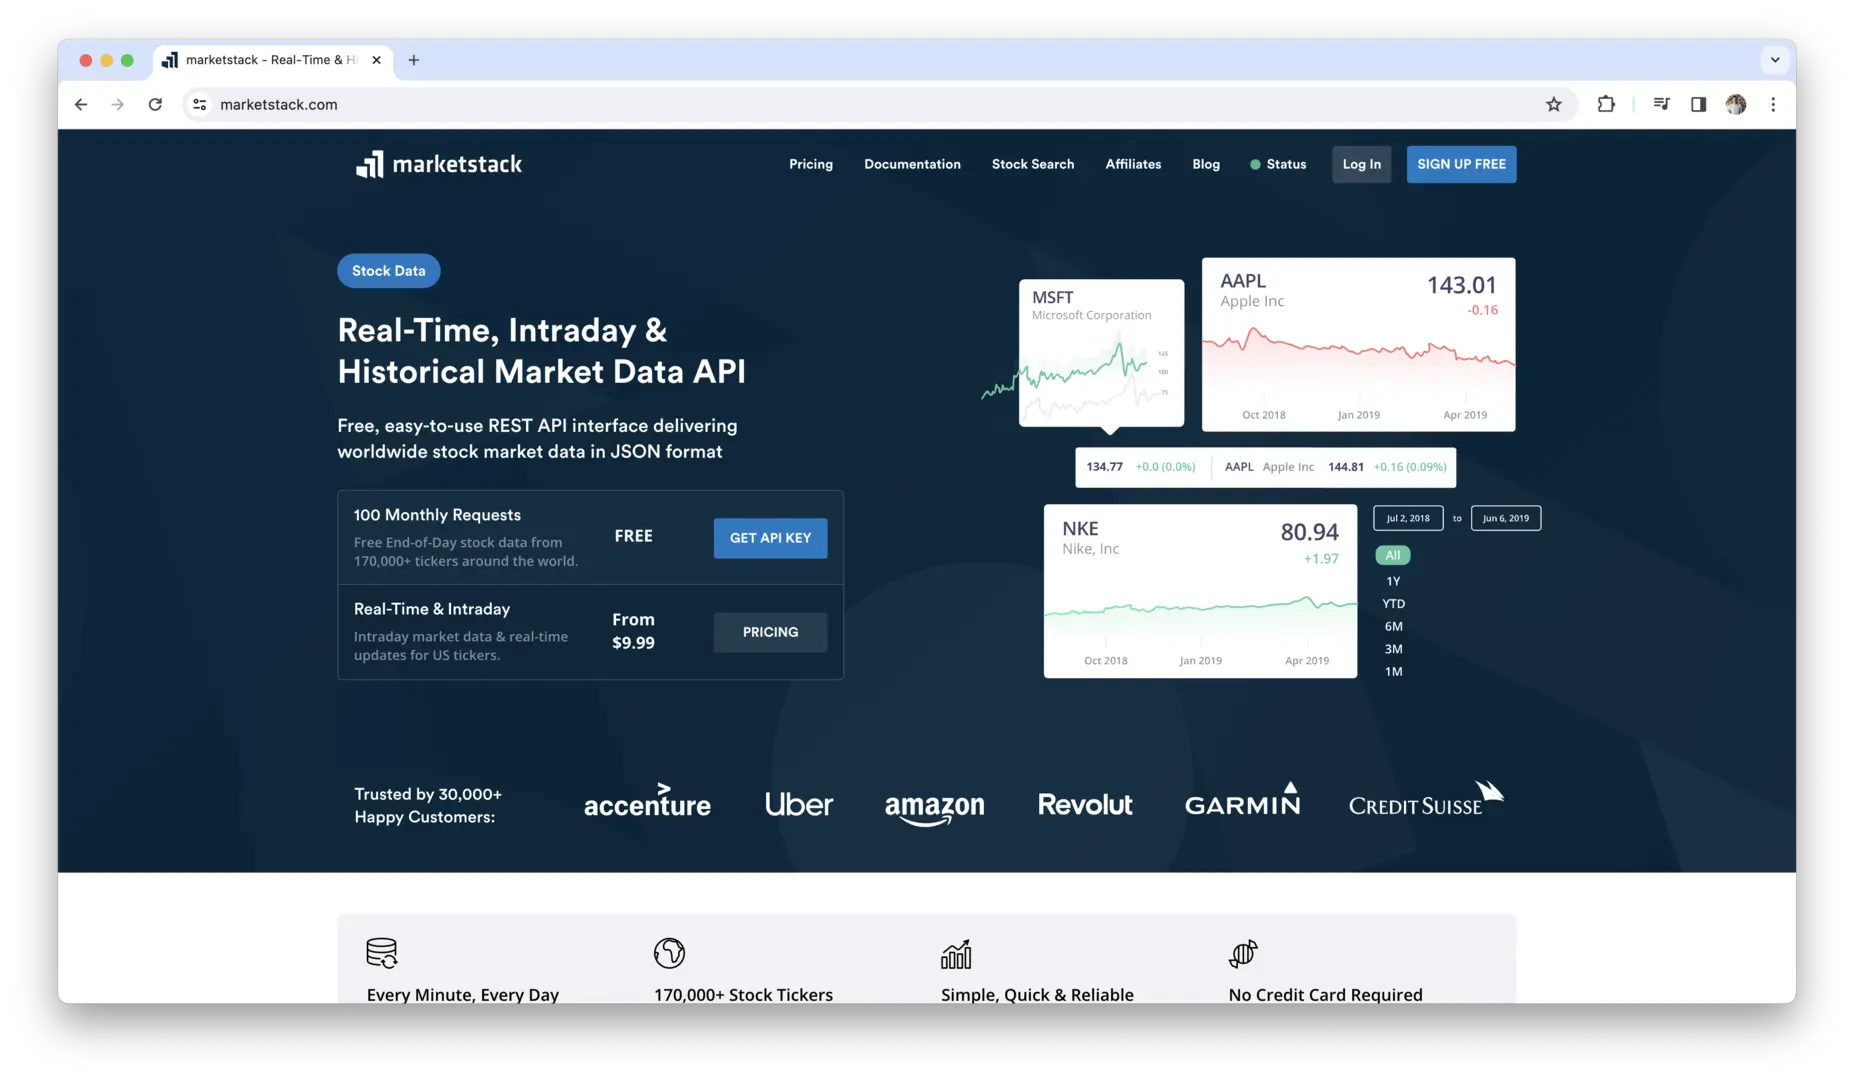Click the NKE stock chart card

click(1200, 591)
